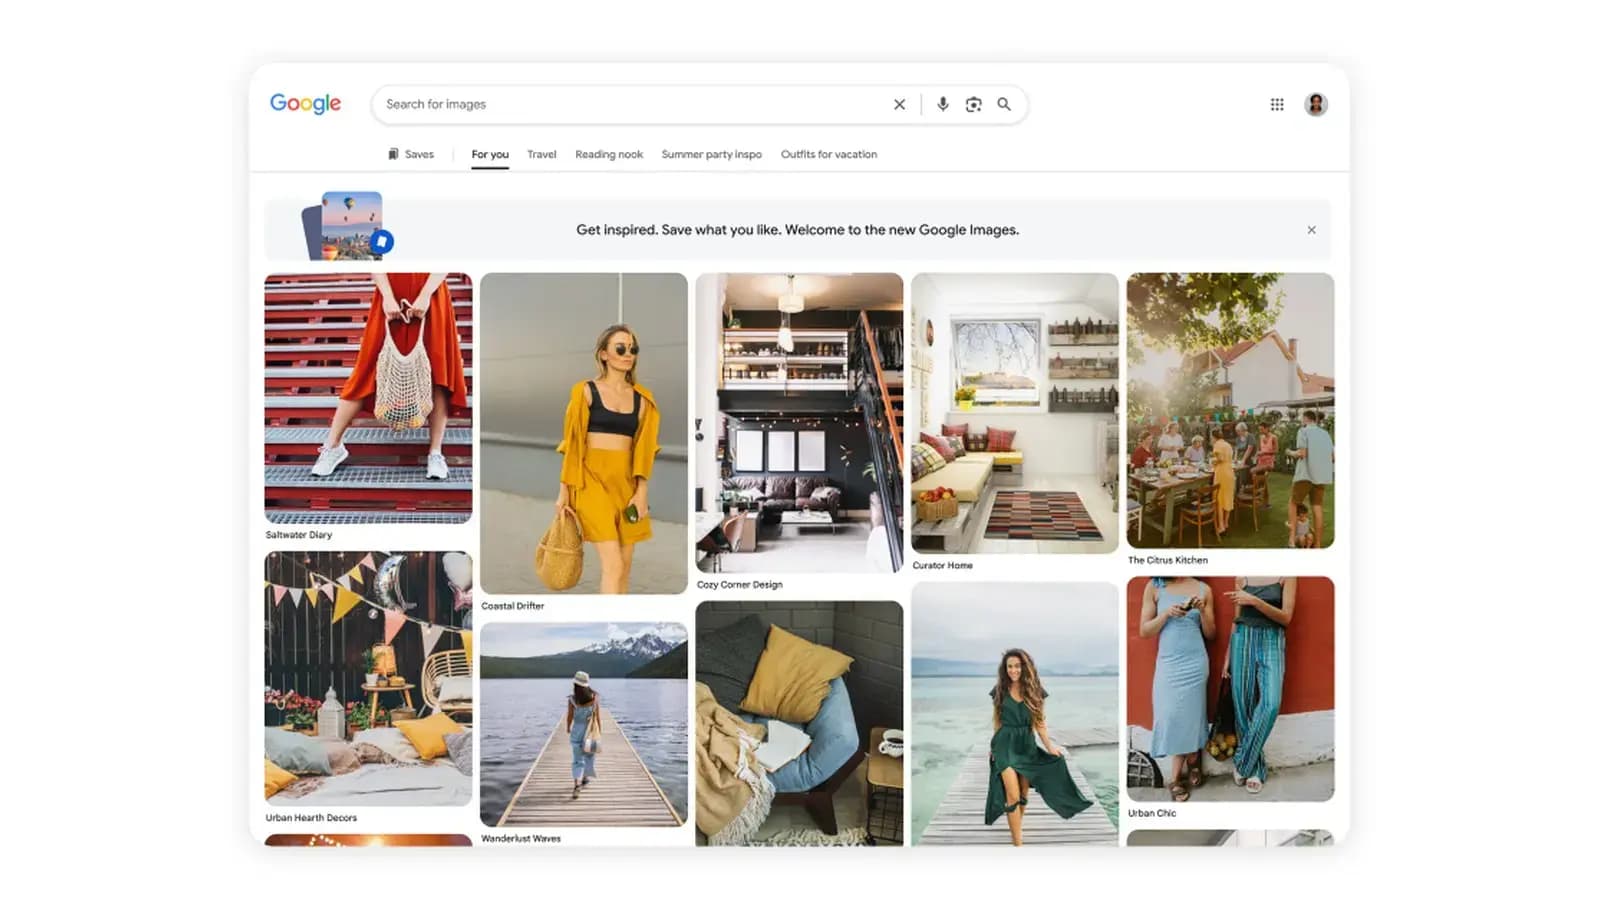Open the Cozy Corner Design image
The height and width of the screenshot is (900, 1600).
point(799,422)
